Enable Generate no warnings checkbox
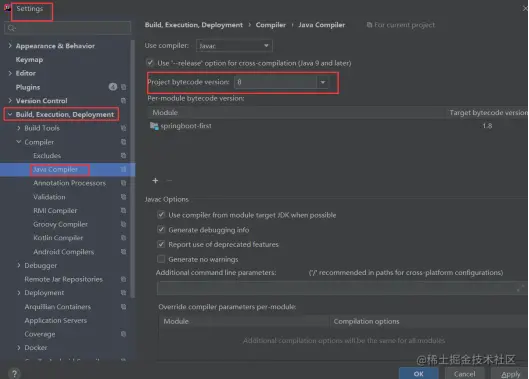 pos(161,259)
